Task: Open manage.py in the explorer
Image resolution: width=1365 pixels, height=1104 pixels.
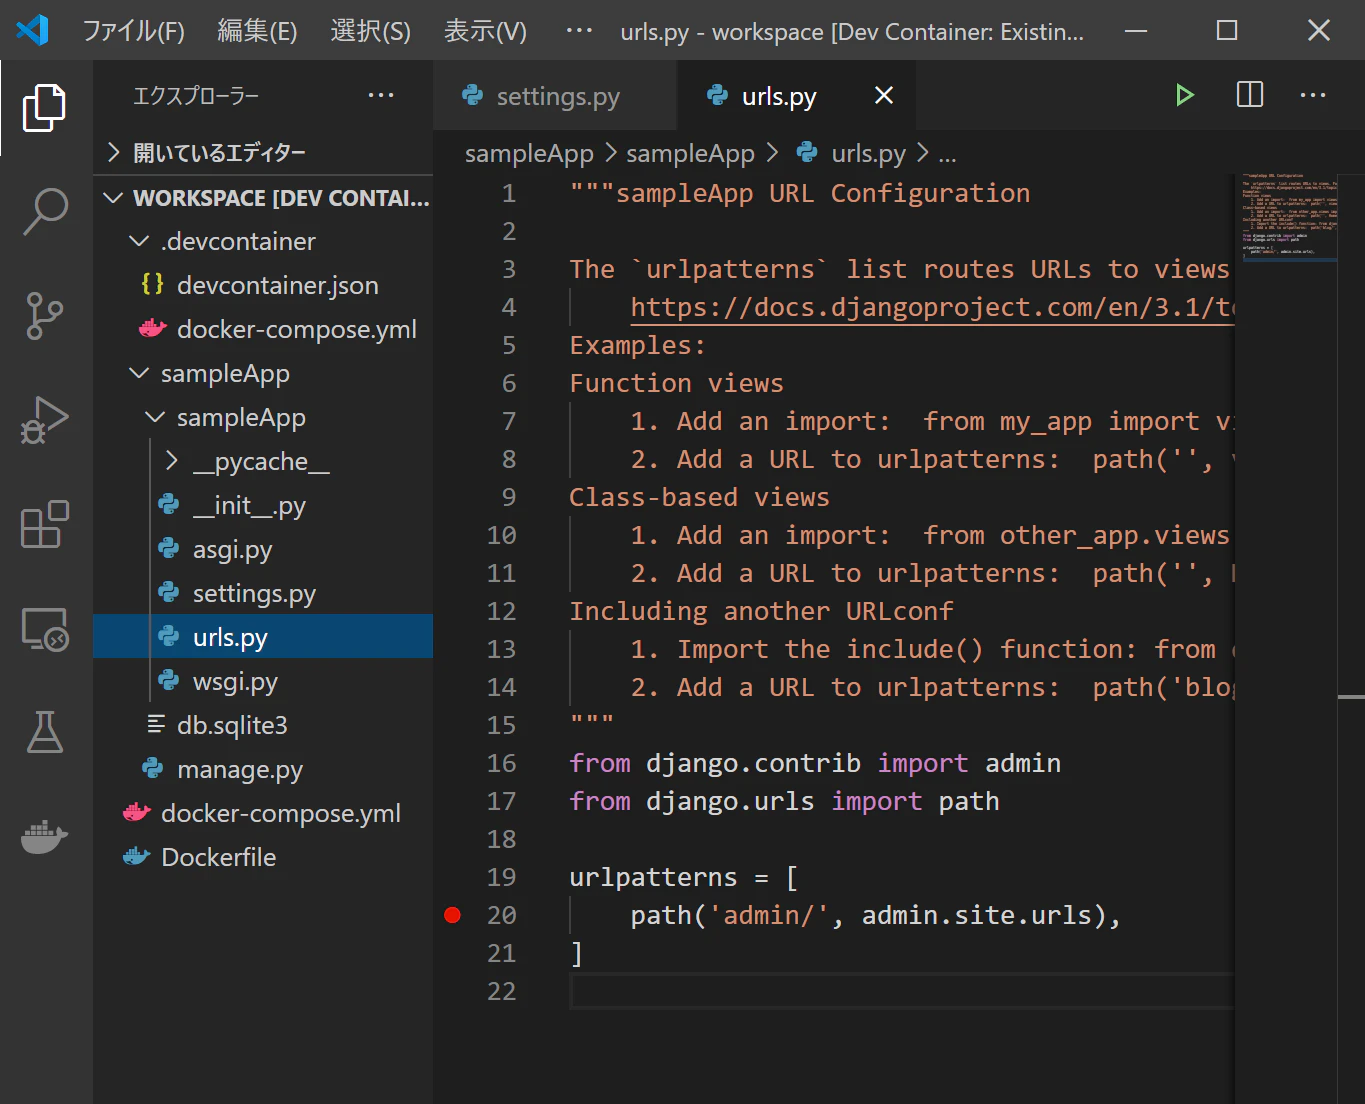Action: pos(263,769)
